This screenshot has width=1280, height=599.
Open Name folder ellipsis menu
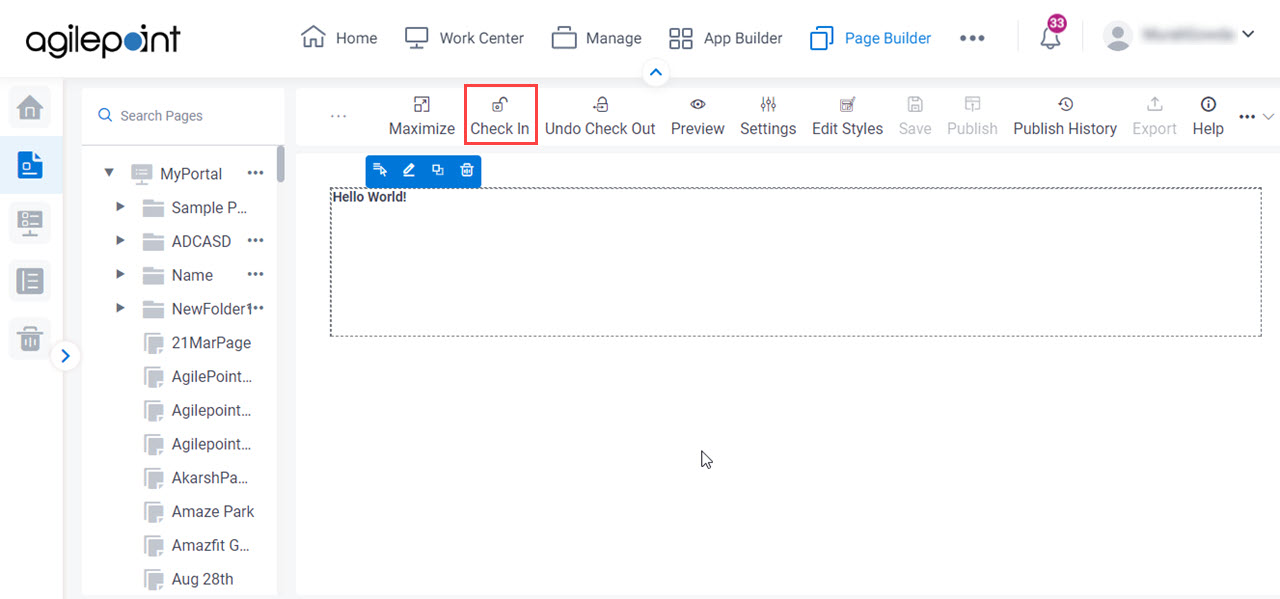pyautogui.click(x=256, y=275)
